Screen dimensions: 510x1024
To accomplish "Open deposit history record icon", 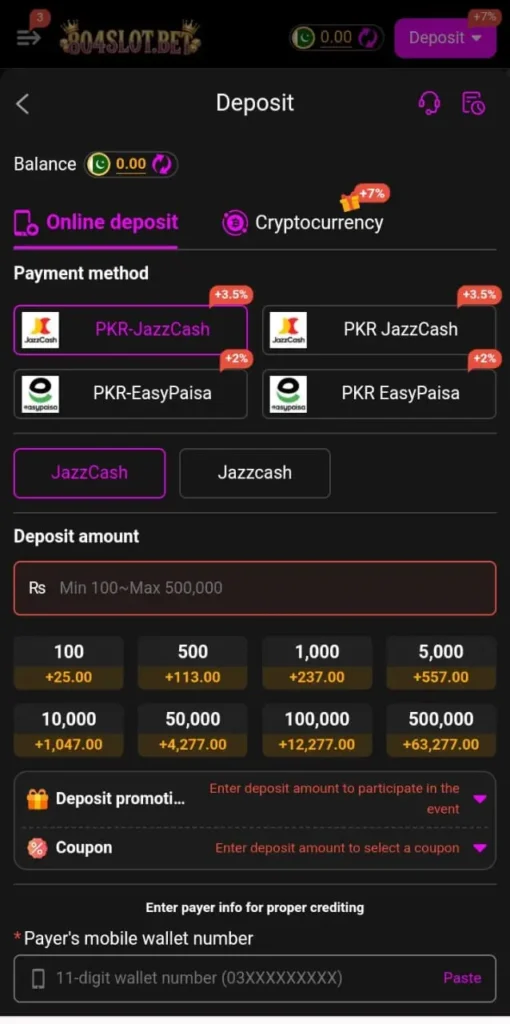I will click(473, 103).
